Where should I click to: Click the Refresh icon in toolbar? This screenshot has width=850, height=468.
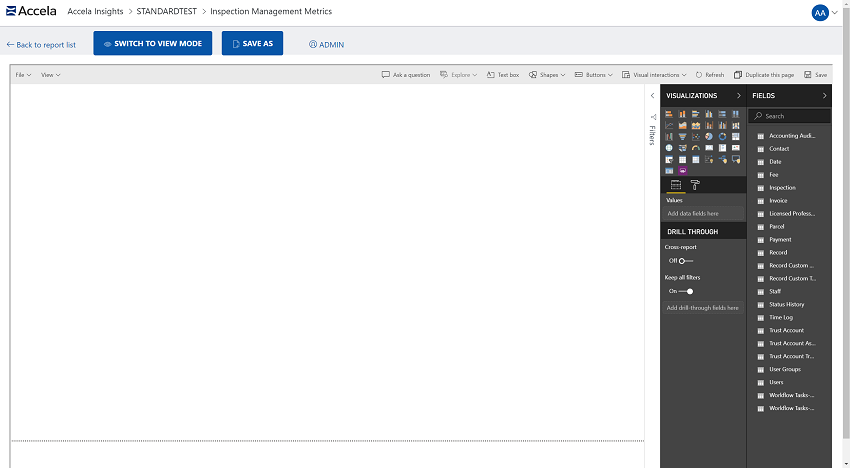(709, 75)
